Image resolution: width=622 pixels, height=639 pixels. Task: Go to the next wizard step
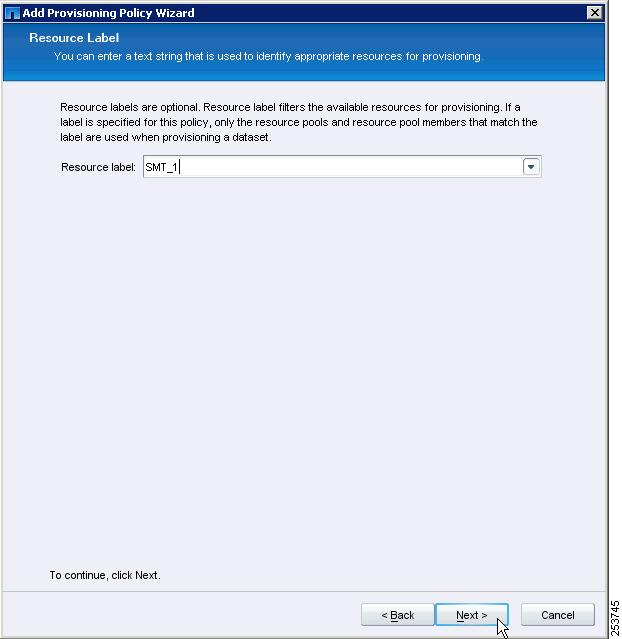[x=472, y=615]
